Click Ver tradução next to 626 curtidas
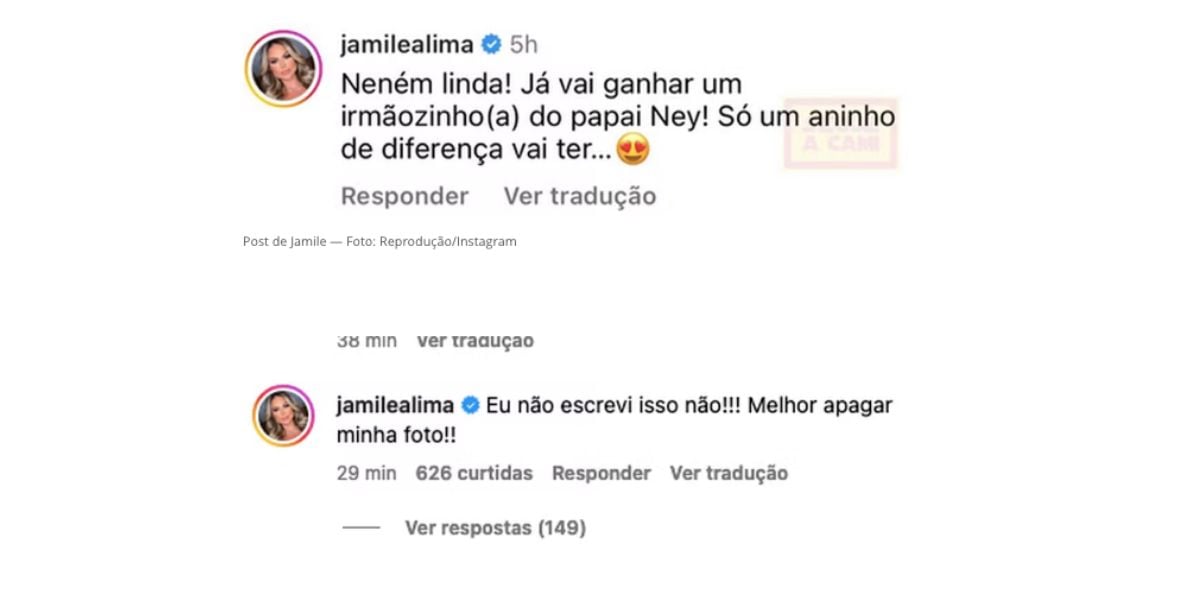Image resolution: width=1200 pixels, height=600 pixels. (729, 473)
